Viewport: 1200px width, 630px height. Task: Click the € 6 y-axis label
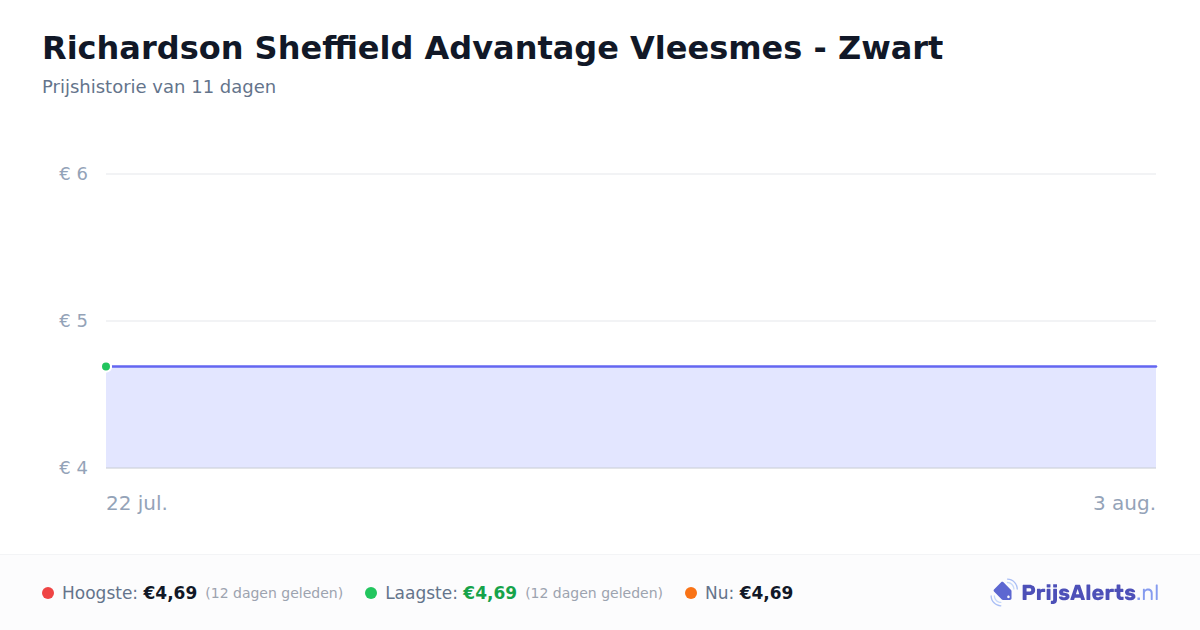(x=73, y=174)
